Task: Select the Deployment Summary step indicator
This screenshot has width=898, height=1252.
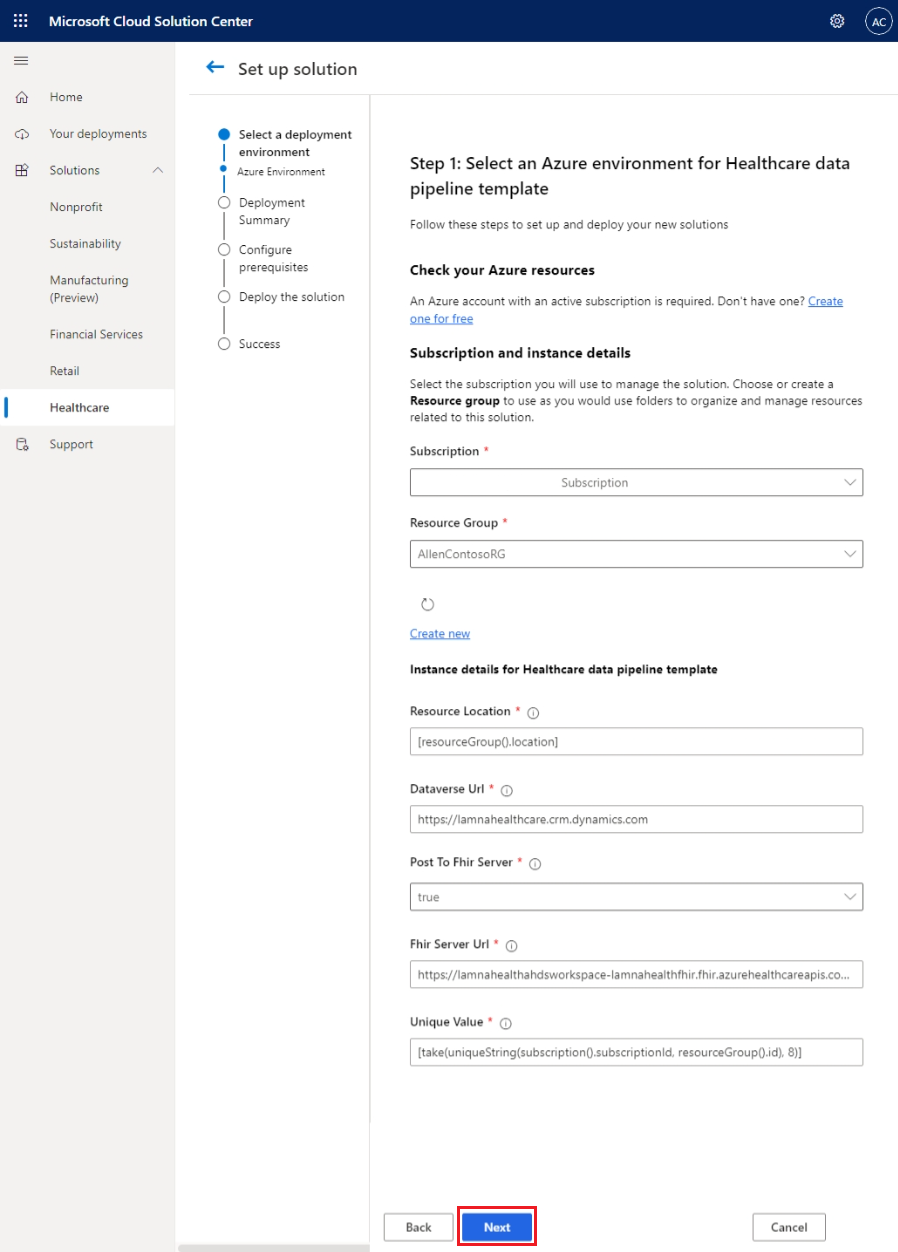Action: click(x=222, y=202)
